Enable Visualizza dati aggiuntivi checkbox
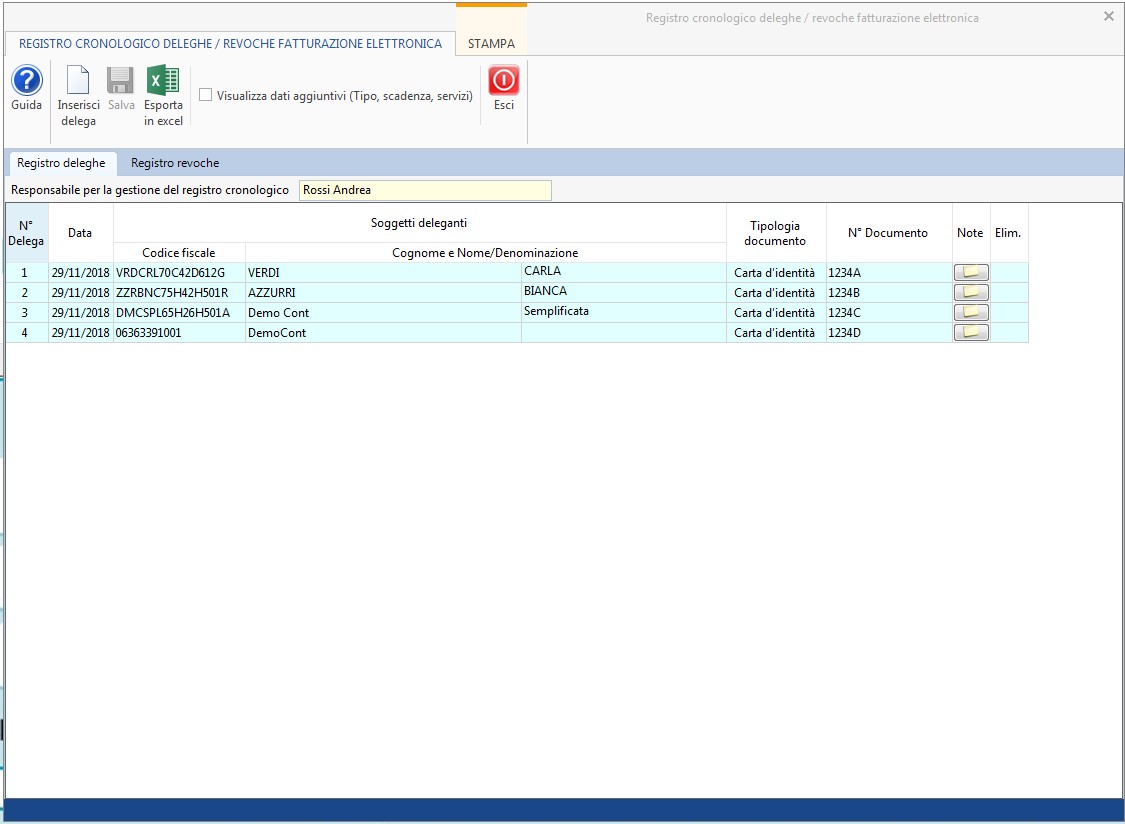This screenshot has height=824, width=1125. click(206, 96)
